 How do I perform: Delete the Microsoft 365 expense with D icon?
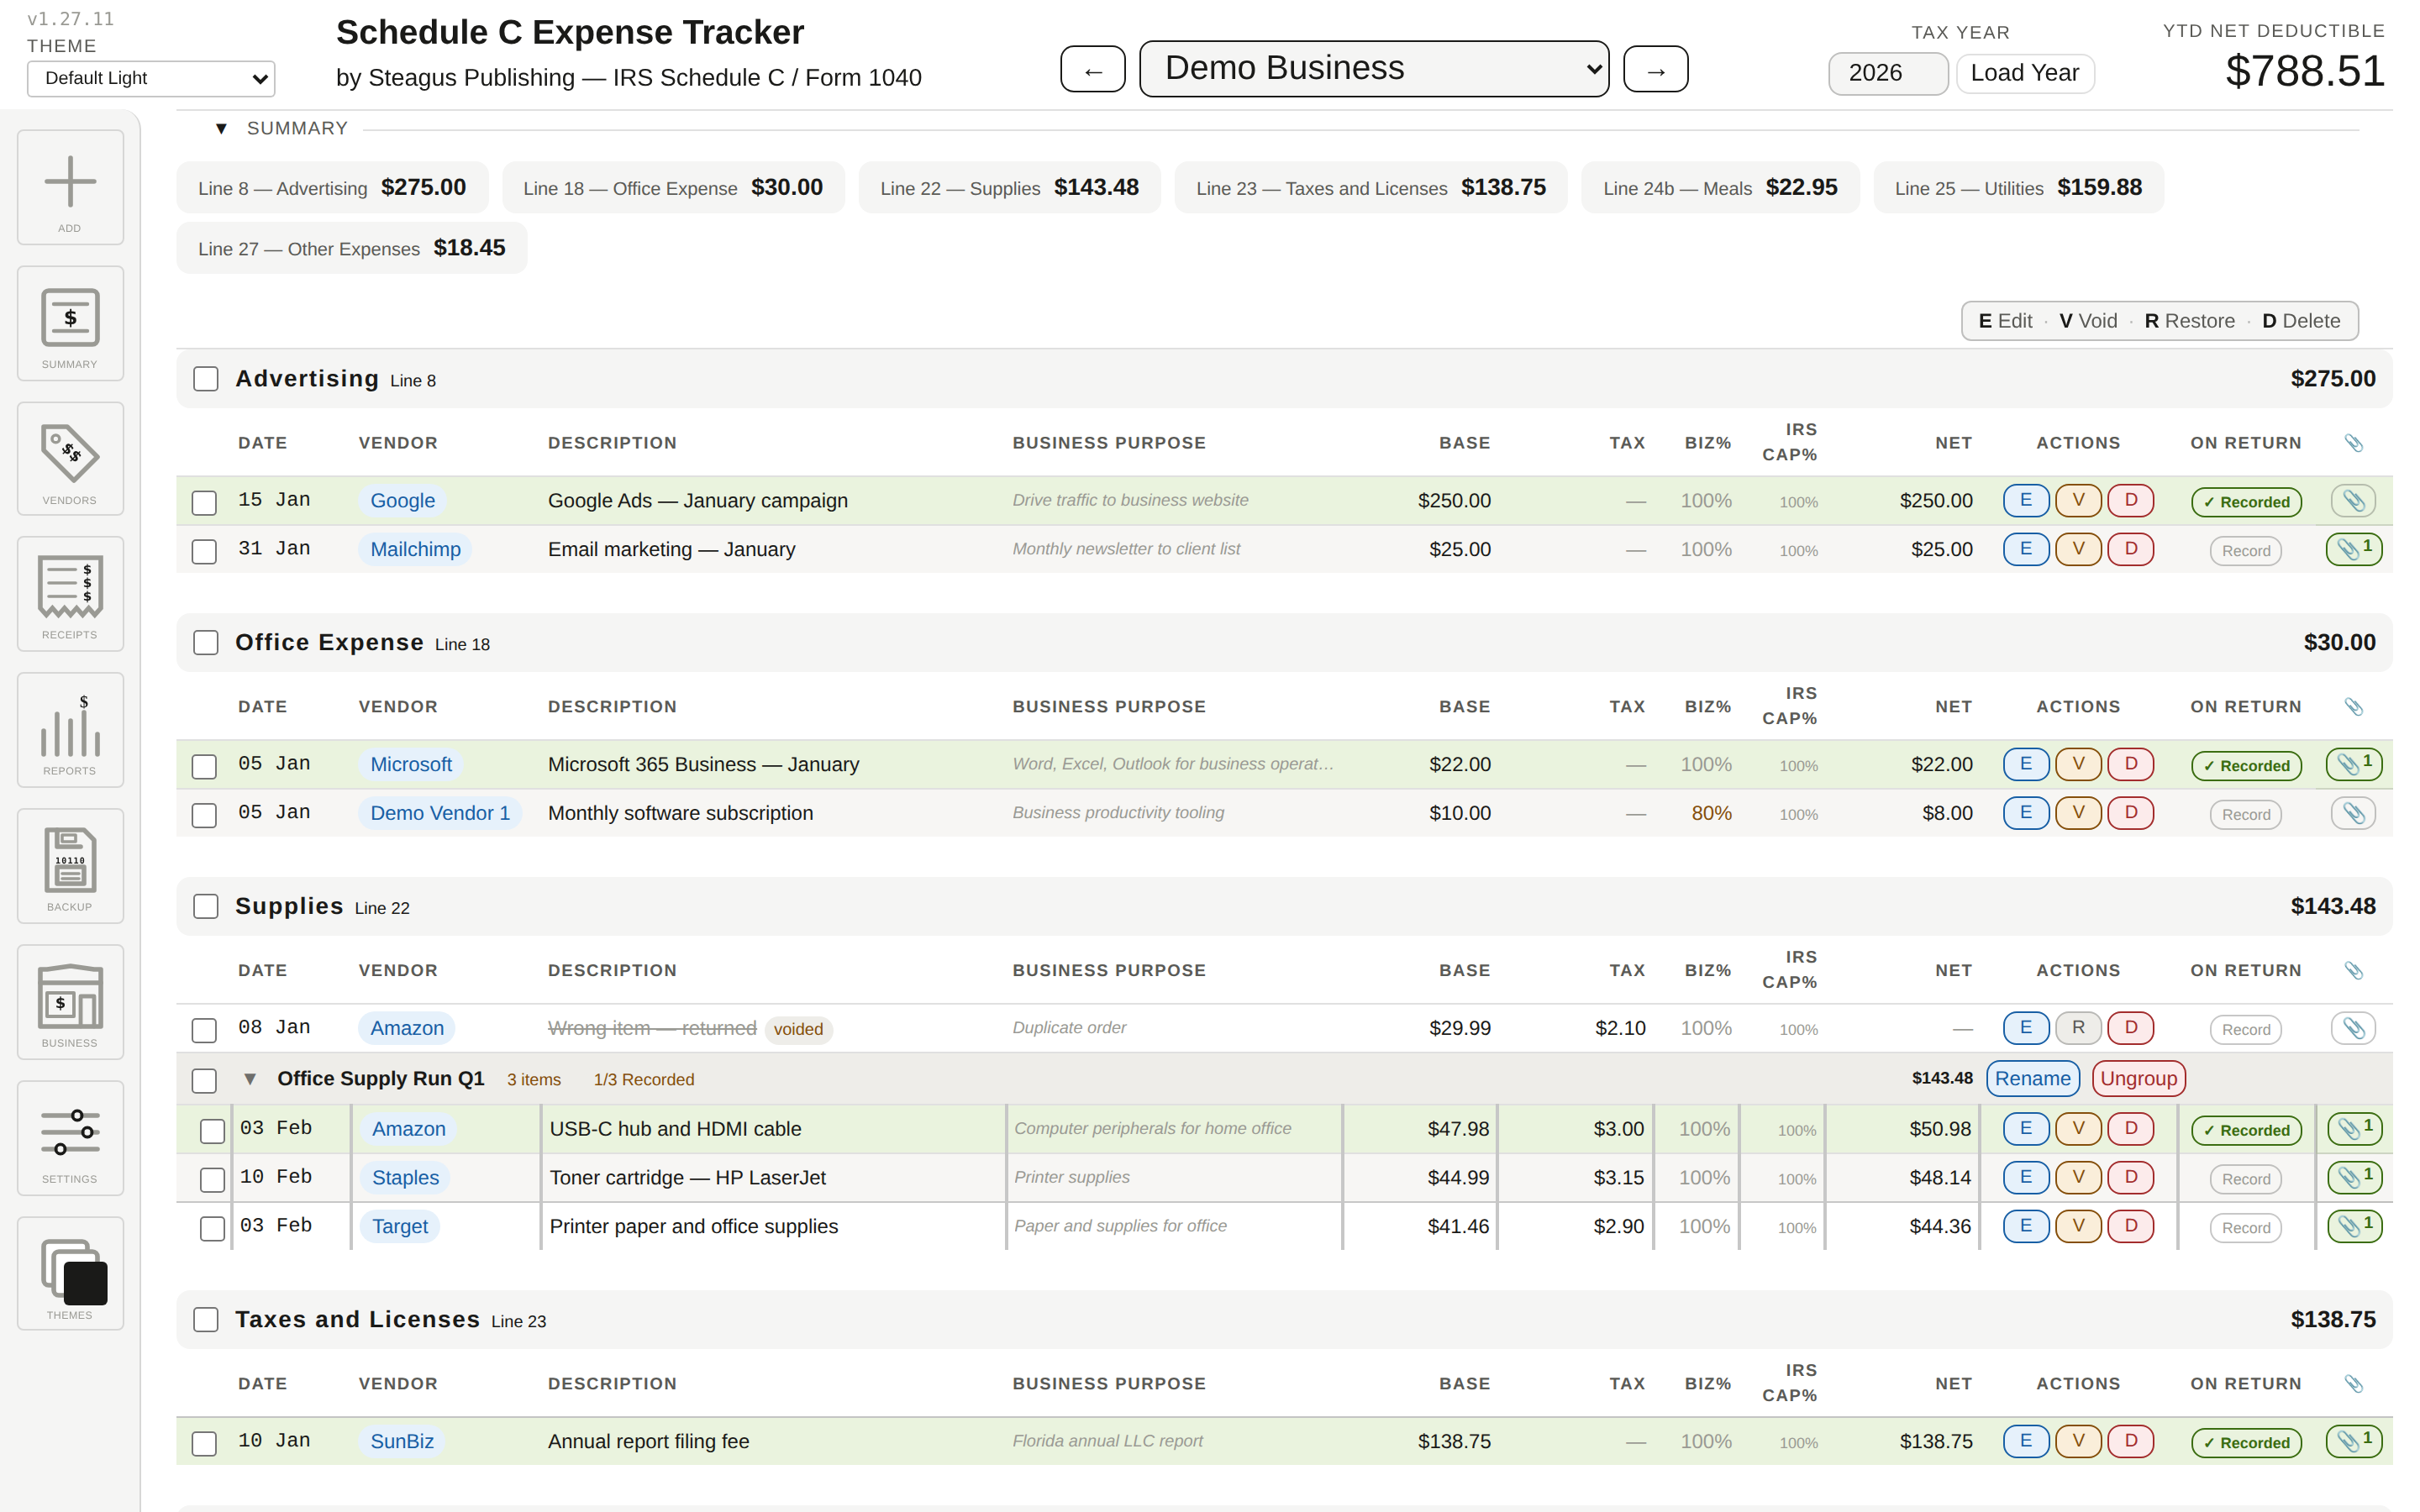coord(2131,764)
